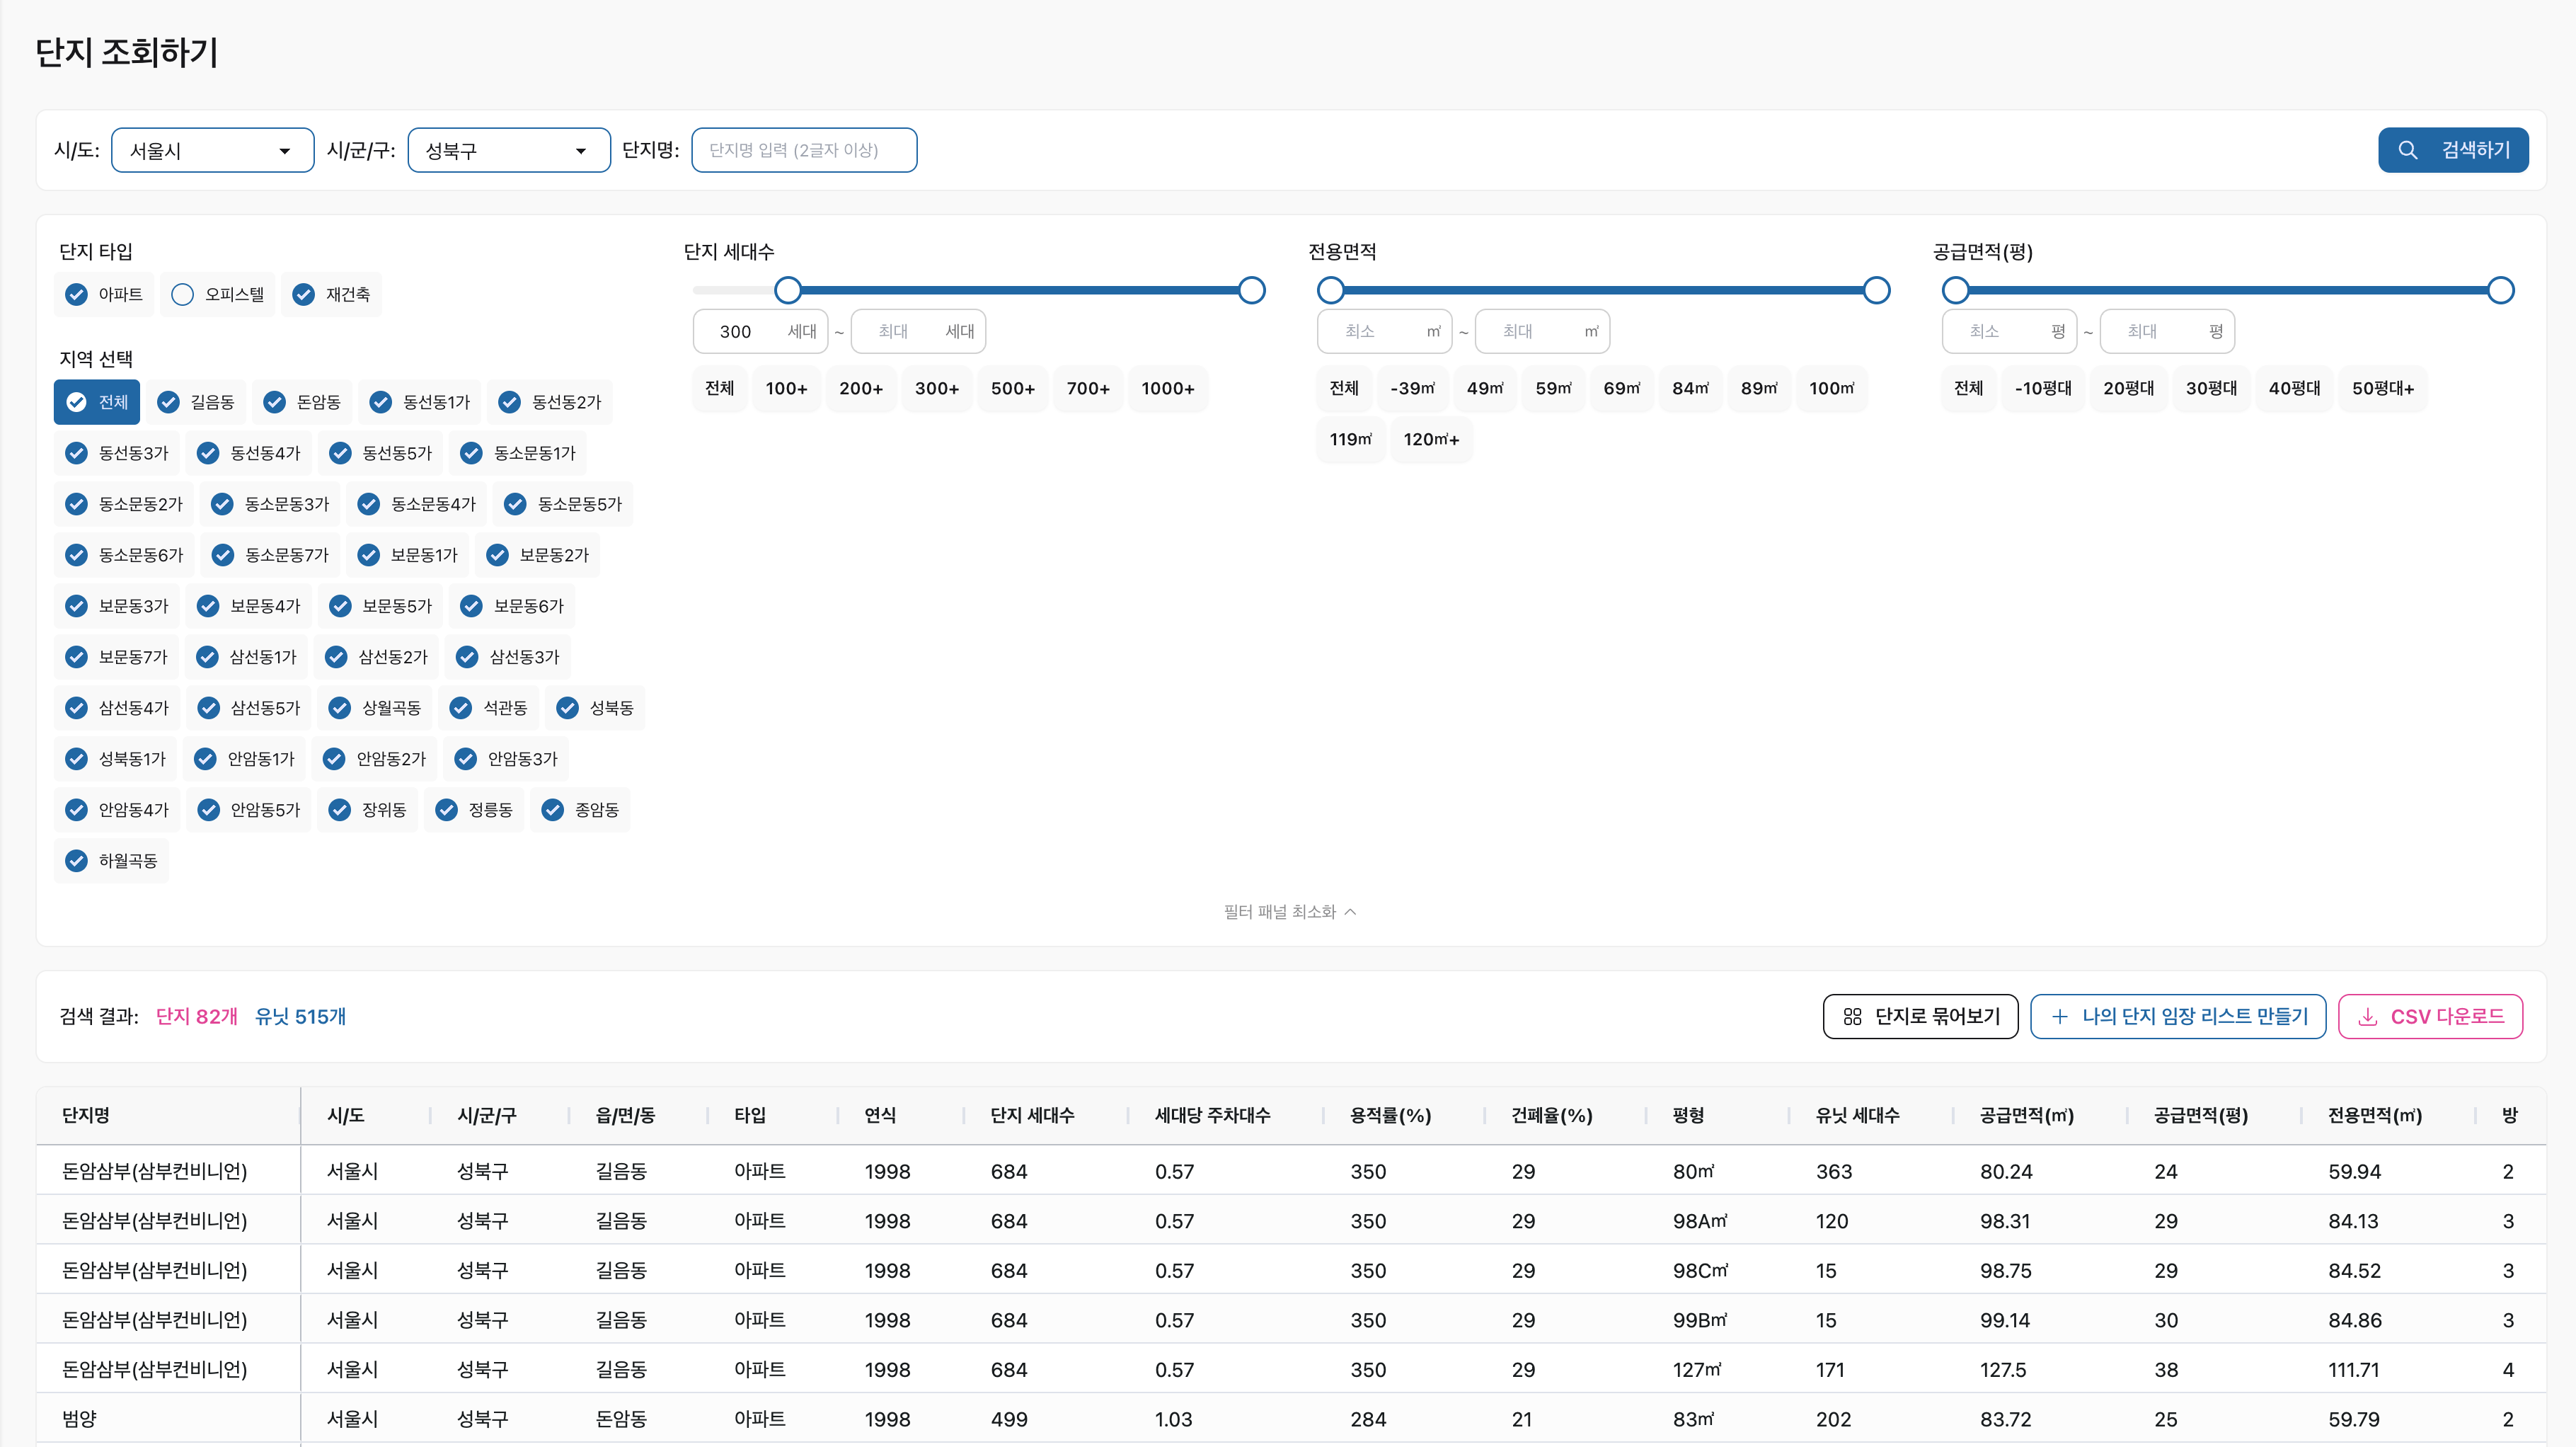2576x1447 pixels.
Task: Select the 500+ household count preset
Action: [1012, 388]
